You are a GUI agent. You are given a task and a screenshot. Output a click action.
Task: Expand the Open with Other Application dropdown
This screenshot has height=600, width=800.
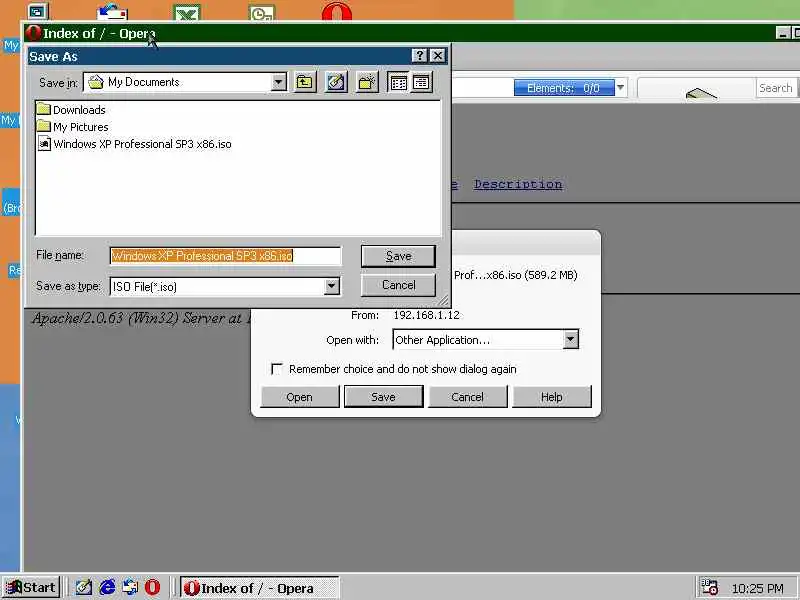pyautogui.click(x=570, y=339)
